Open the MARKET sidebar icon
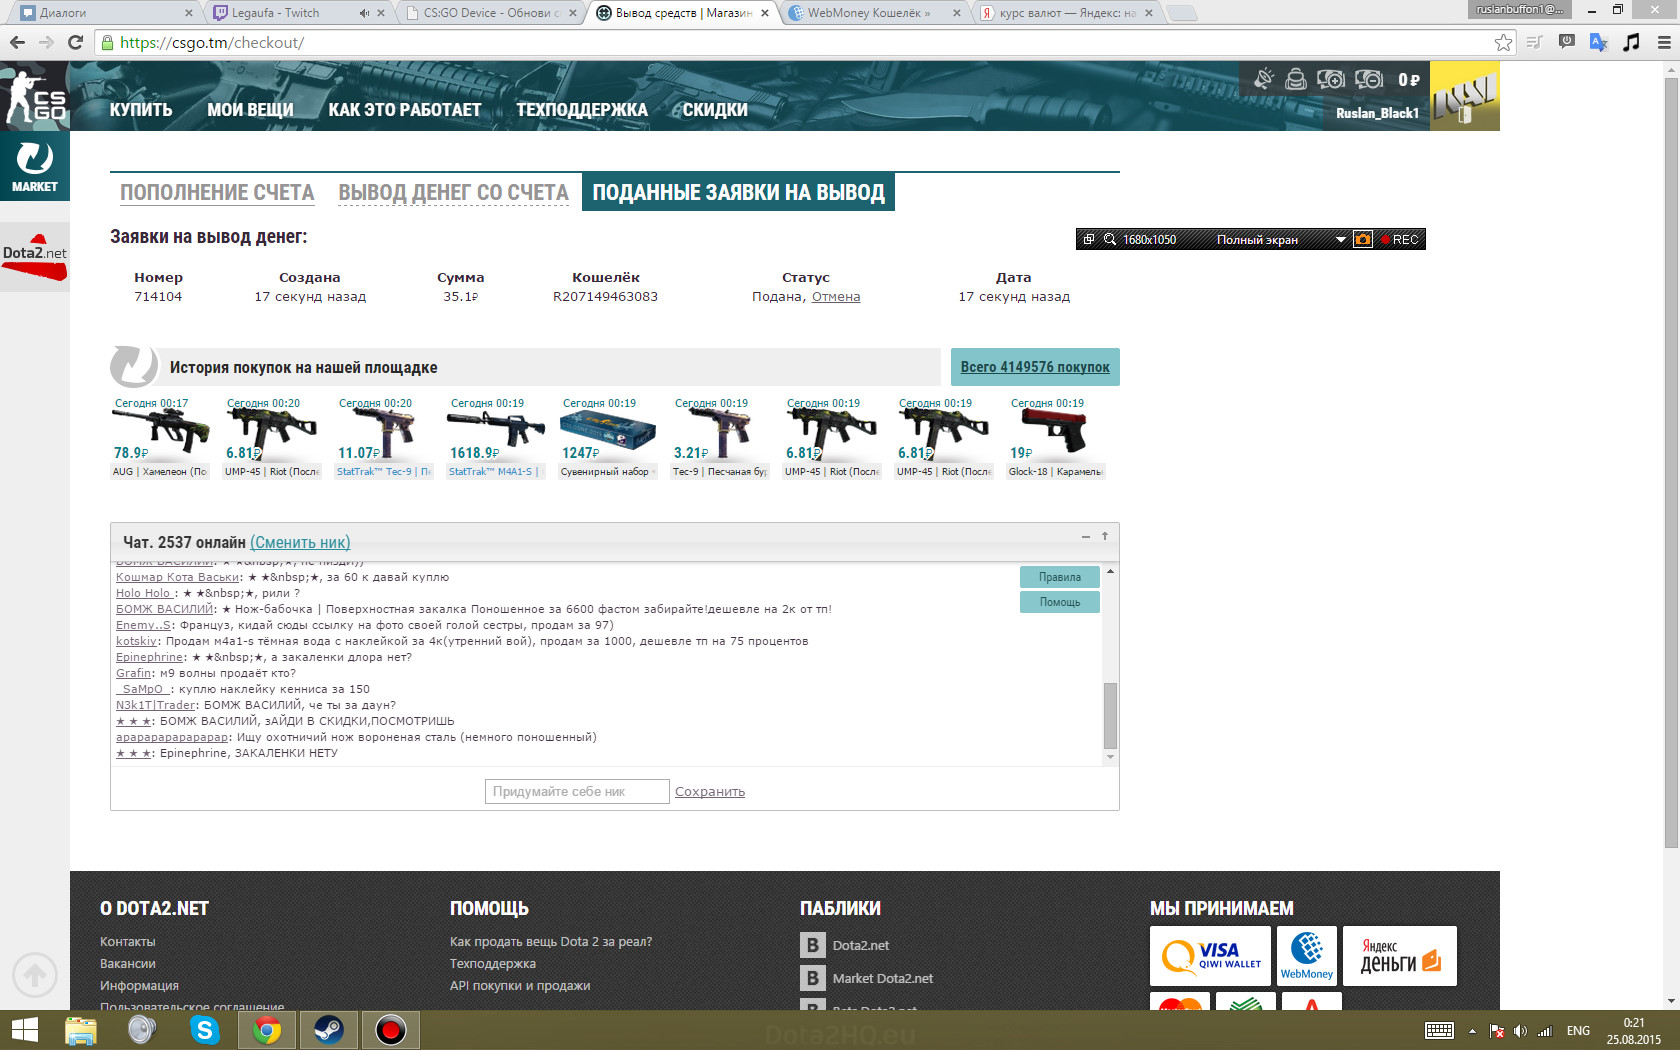Viewport: 1680px width, 1050px height. (x=35, y=166)
